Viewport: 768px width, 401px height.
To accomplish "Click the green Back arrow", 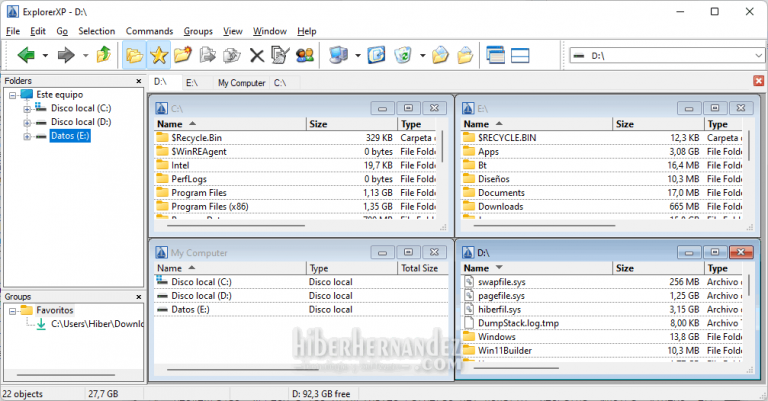I will (x=27, y=55).
